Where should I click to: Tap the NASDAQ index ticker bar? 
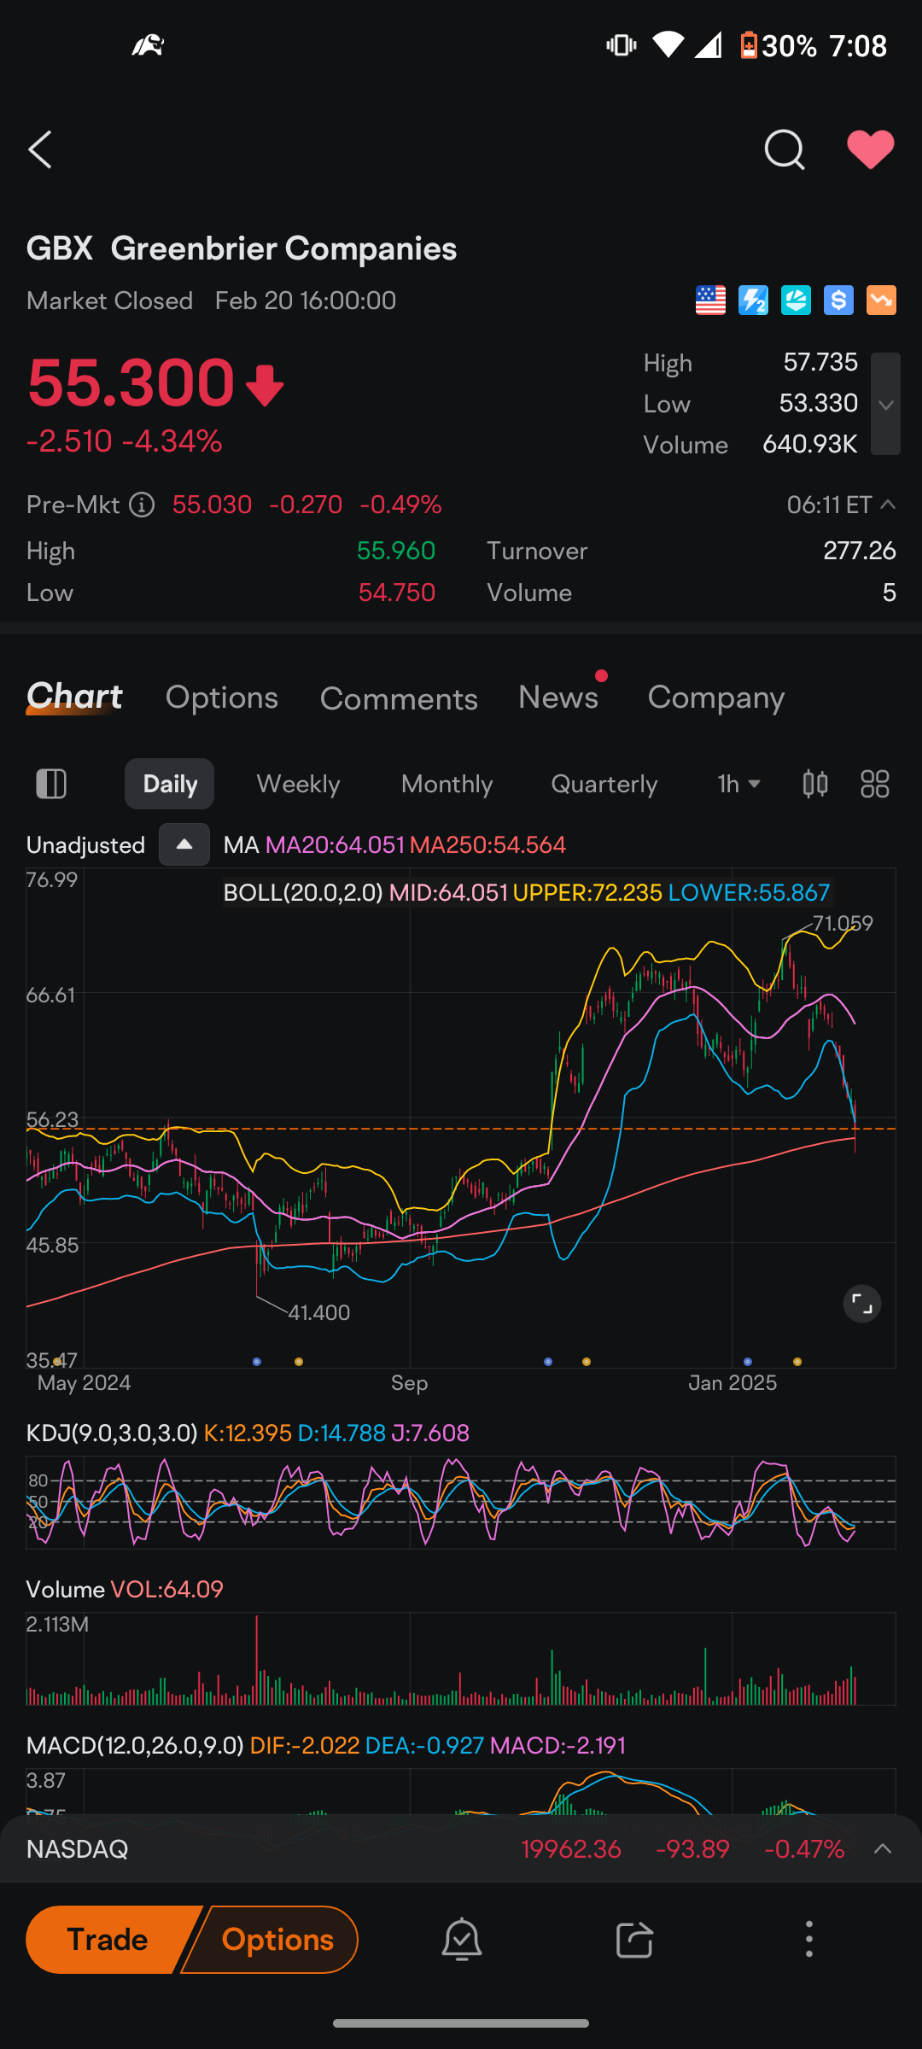461,1849
